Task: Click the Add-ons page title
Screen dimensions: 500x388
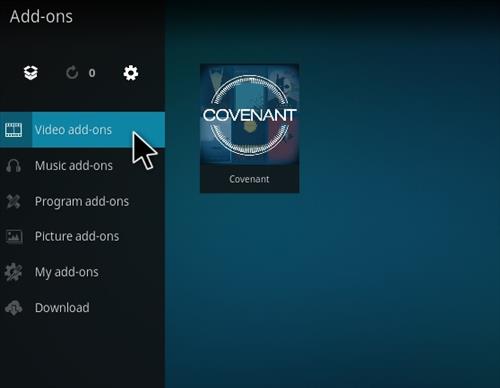Action: [x=41, y=17]
